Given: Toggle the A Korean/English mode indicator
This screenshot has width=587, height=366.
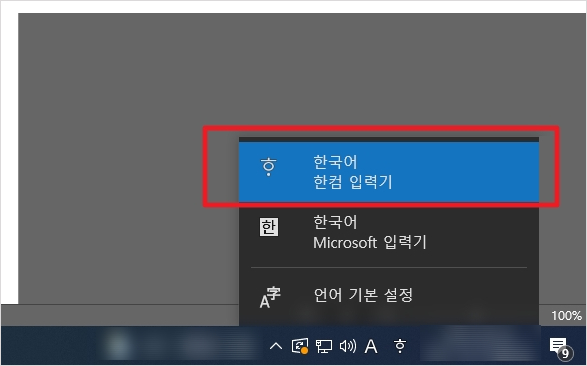Looking at the screenshot, I should click(x=371, y=346).
